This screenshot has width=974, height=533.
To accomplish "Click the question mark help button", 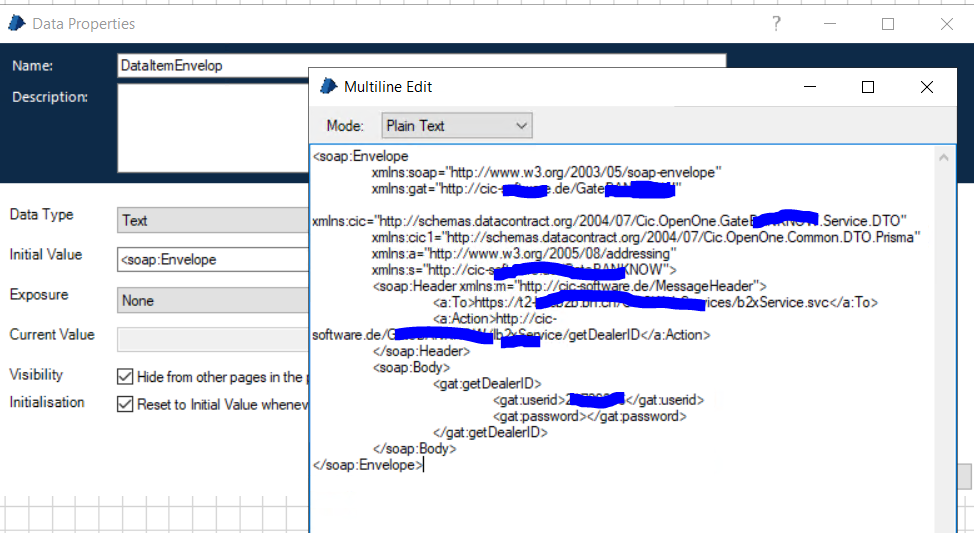I will click(776, 24).
